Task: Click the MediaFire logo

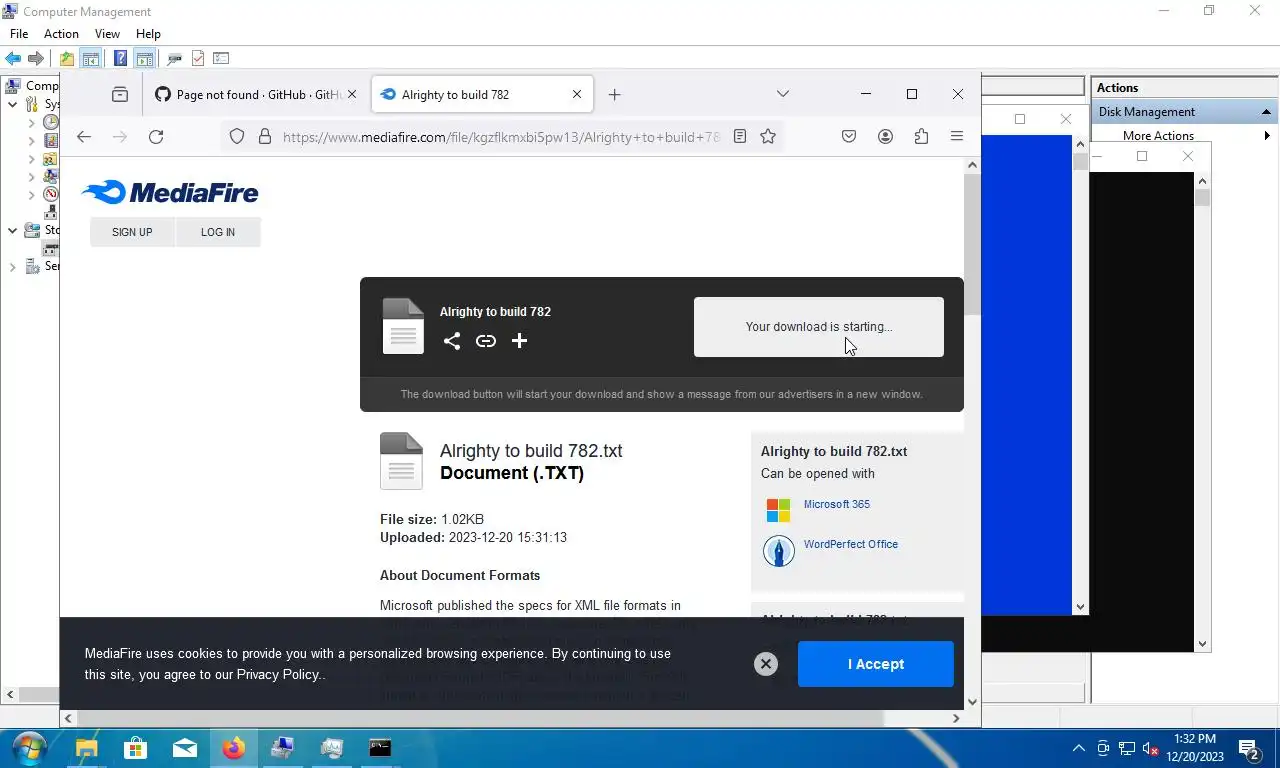Action: pyautogui.click(x=170, y=192)
